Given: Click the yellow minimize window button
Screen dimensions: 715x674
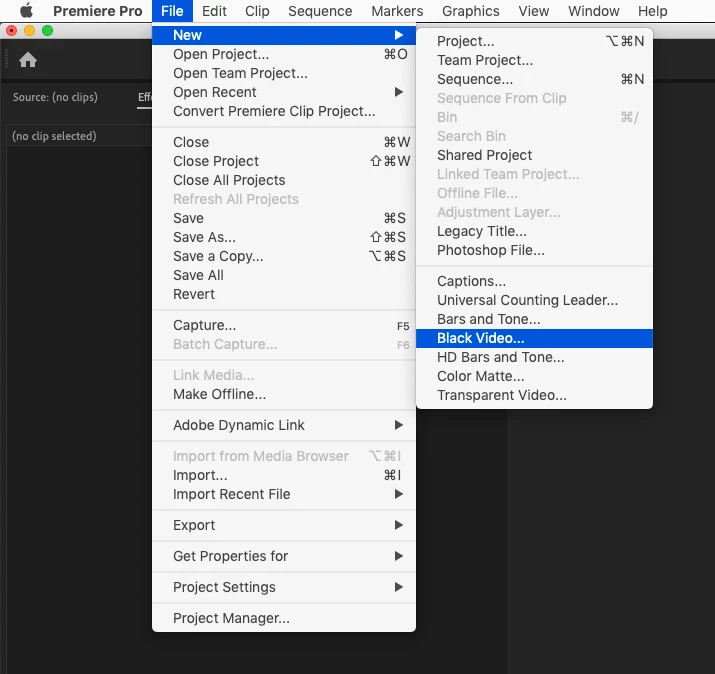Looking at the screenshot, I should pos(30,31).
